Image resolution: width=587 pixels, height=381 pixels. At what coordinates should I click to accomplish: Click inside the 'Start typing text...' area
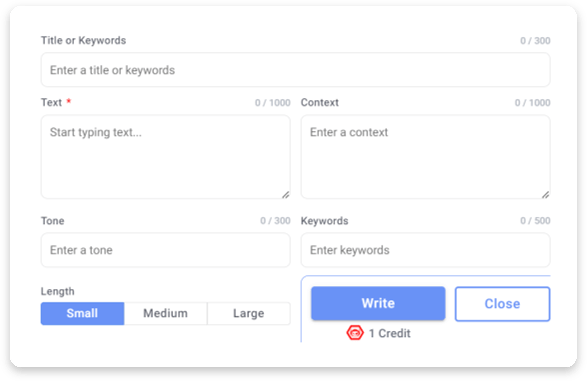(165, 156)
